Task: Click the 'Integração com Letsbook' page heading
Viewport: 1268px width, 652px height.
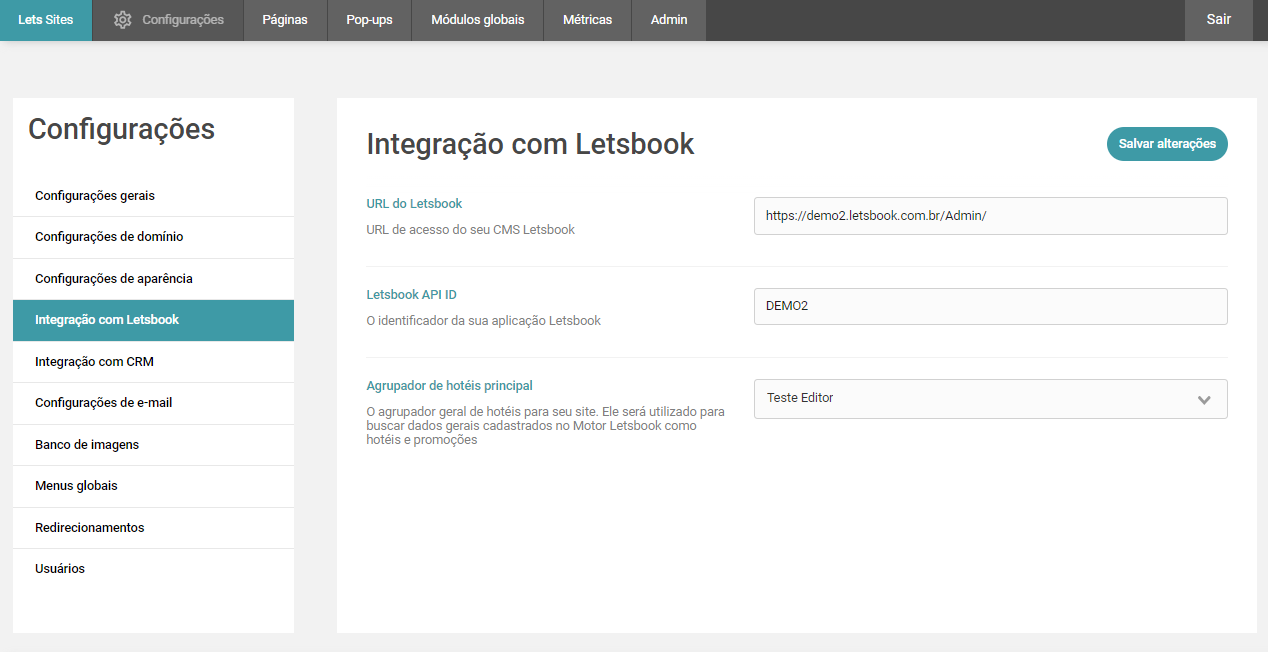Action: (x=530, y=144)
